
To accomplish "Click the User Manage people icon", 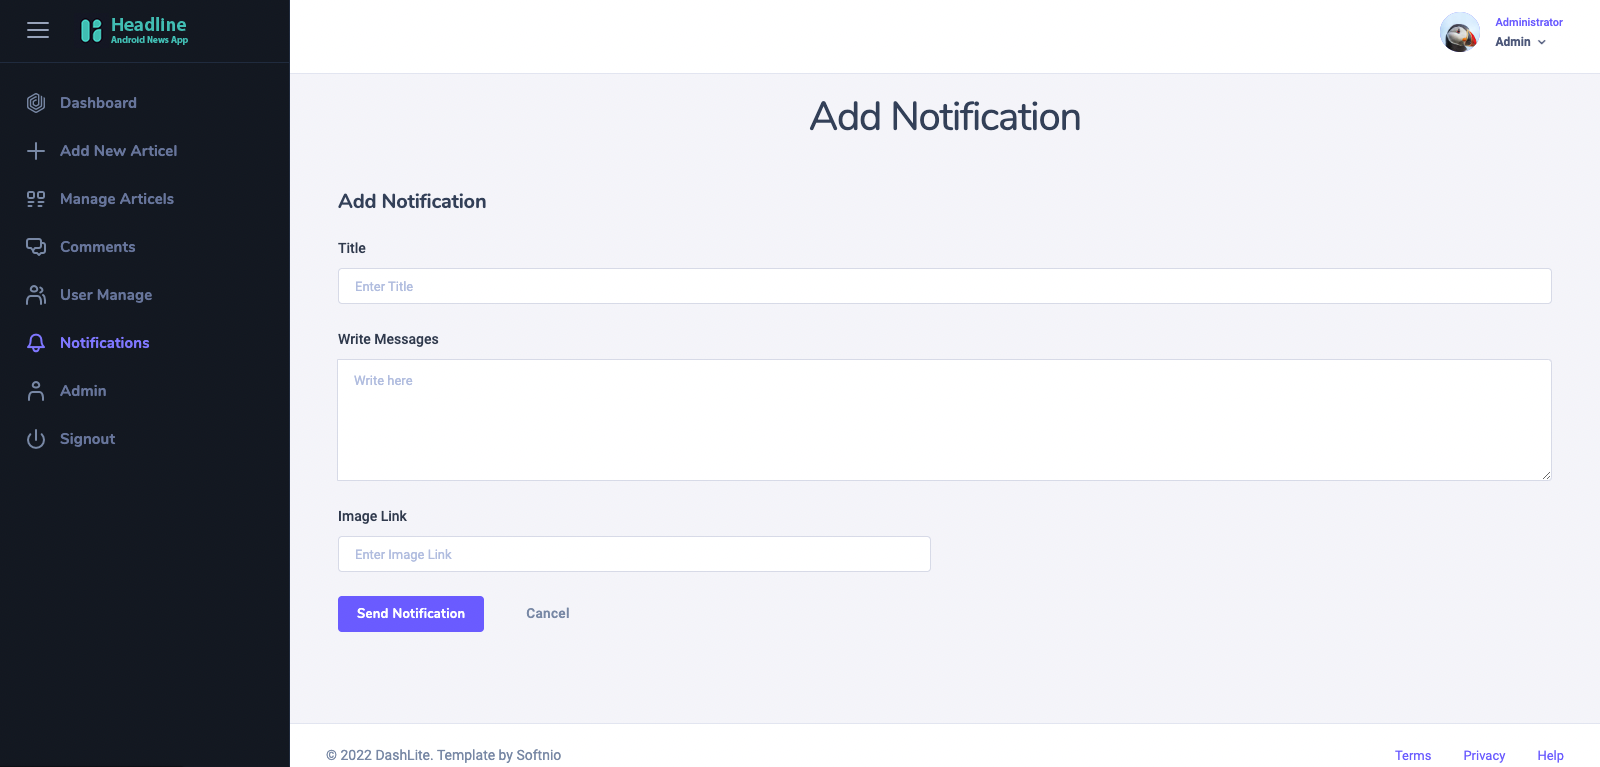I will pos(36,295).
